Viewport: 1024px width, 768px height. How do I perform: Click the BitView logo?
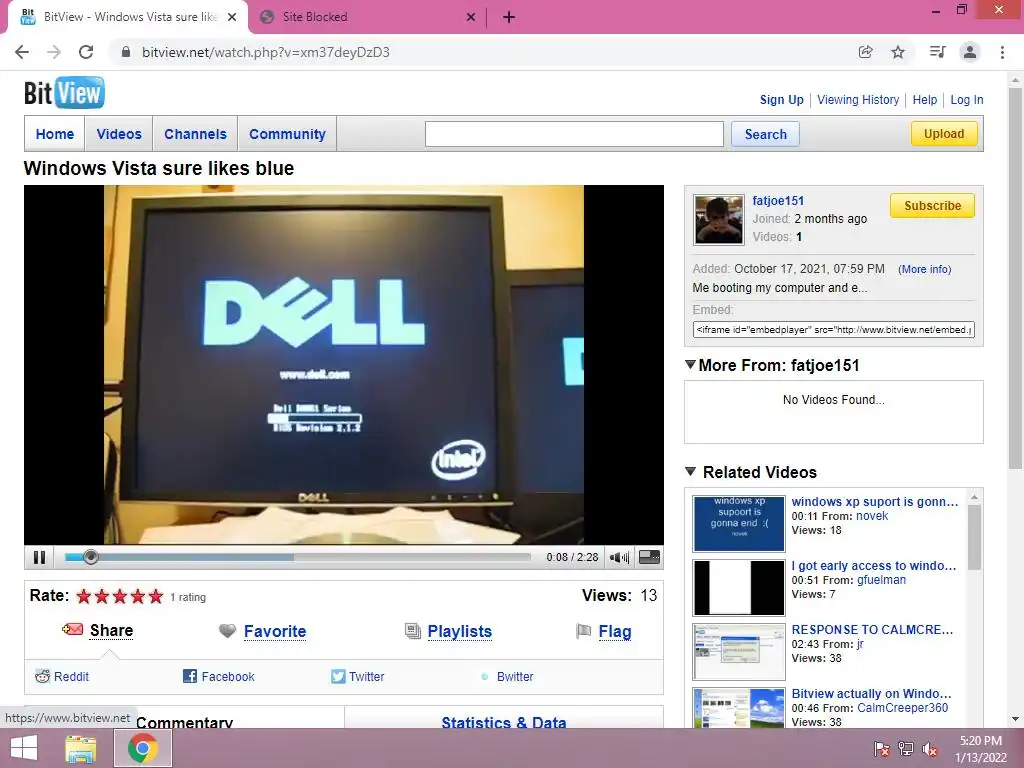tap(64, 93)
